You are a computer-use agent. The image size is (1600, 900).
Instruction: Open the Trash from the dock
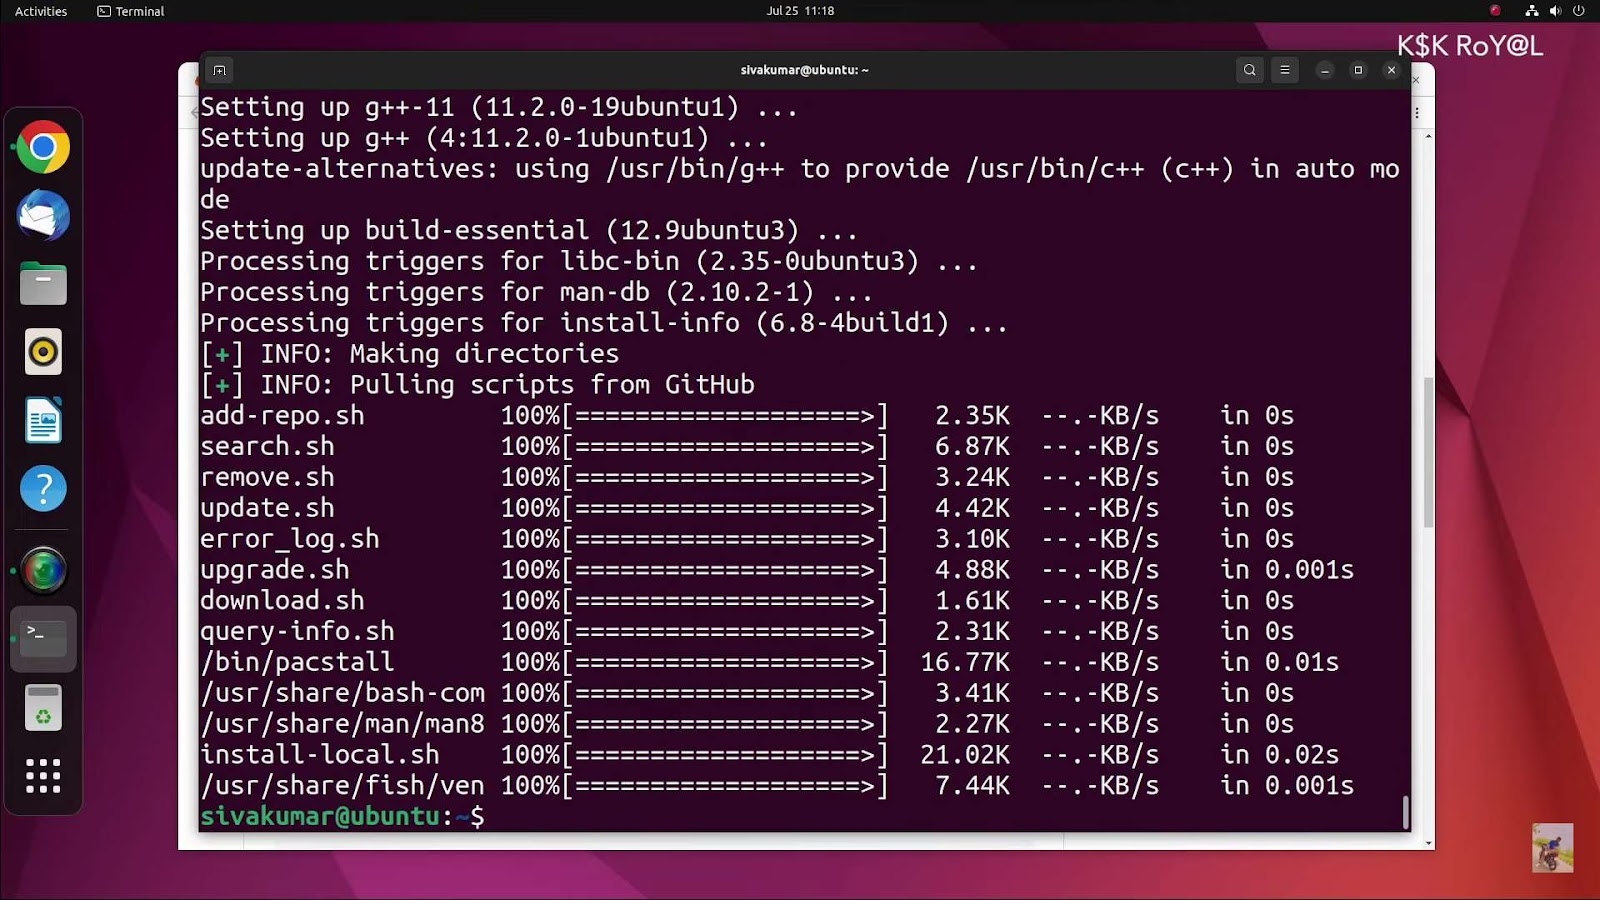pyautogui.click(x=43, y=708)
